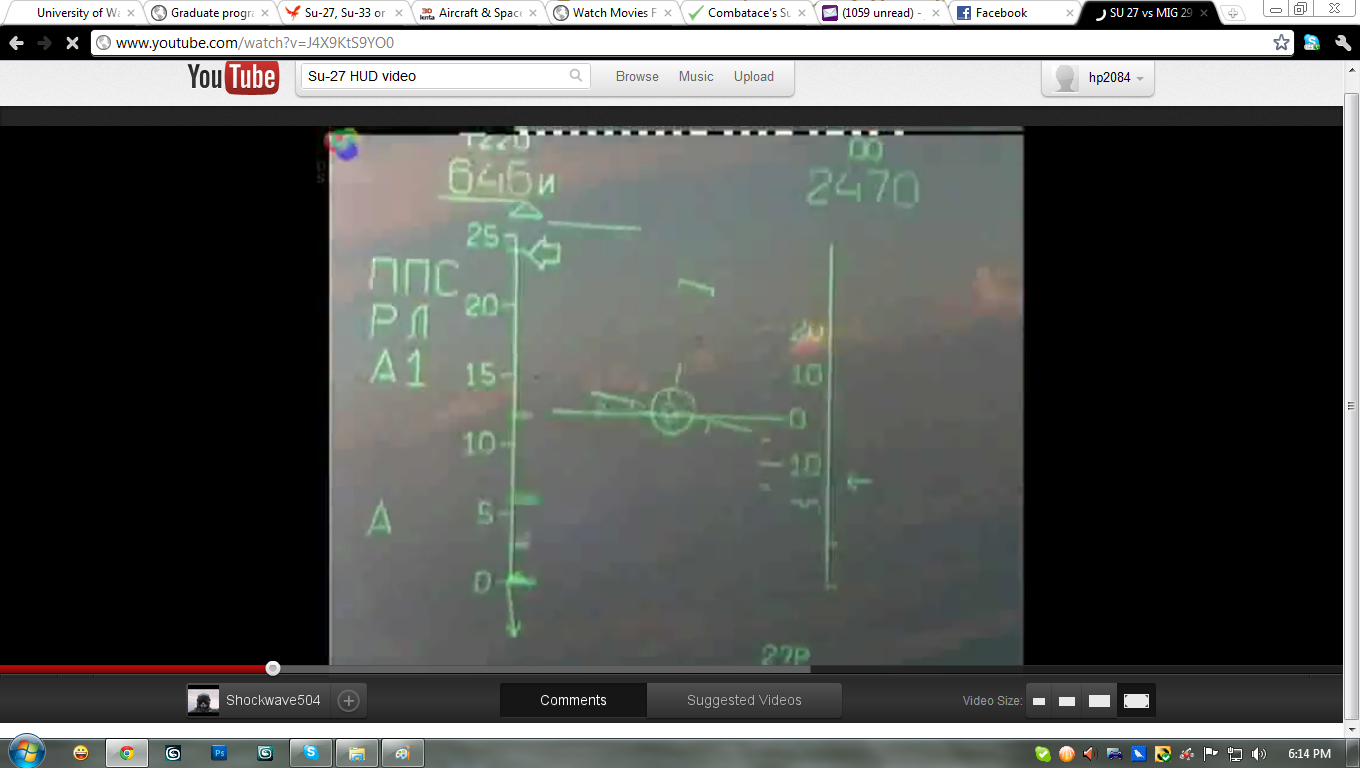This screenshot has width=1360, height=768.
Task: Switch to the Su-27, Su-33 tab
Action: pyautogui.click(x=345, y=13)
